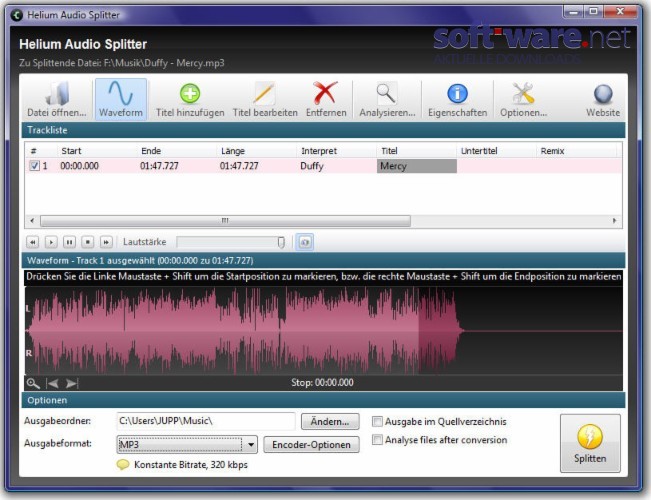The image size is (651, 500).
Task: Sort by the Start column header
Action: click(97, 151)
